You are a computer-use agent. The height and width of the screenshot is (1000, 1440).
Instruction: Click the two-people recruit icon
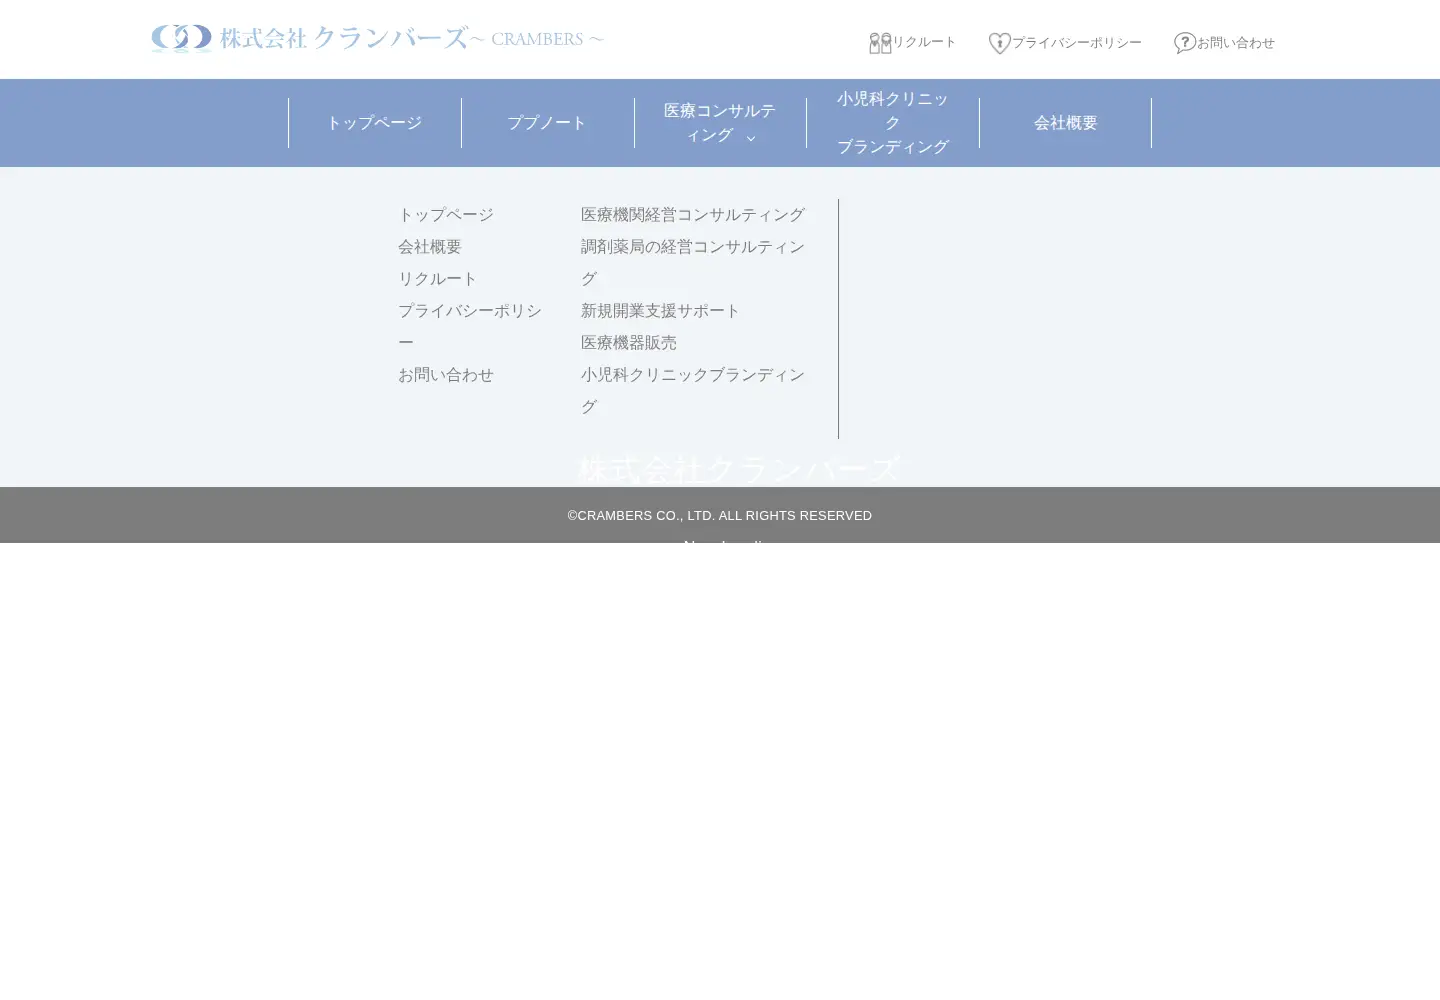tap(880, 43)
